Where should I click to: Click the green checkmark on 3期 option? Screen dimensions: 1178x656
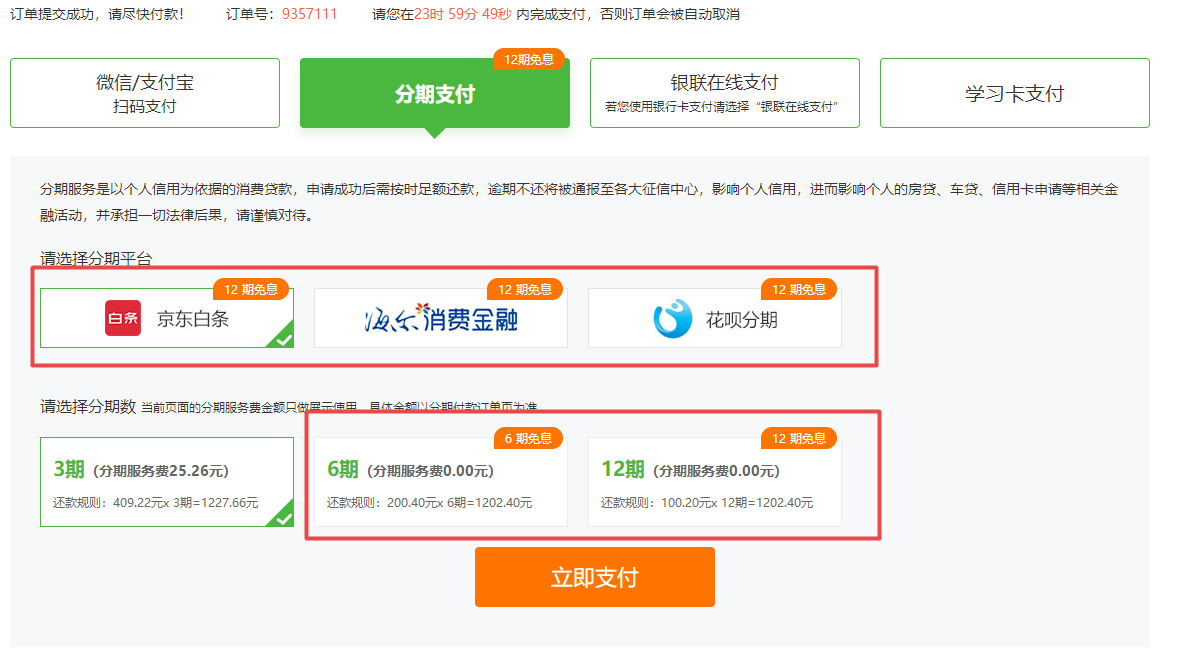[283, 517]
